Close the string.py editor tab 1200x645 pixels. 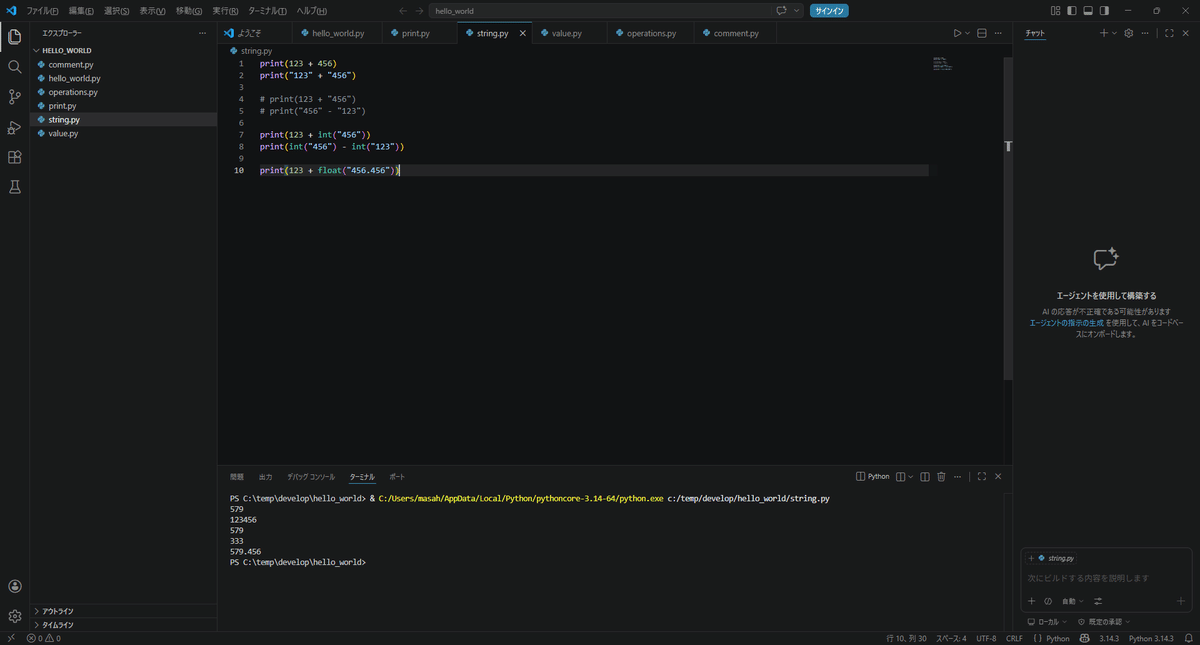click(523, 33)
